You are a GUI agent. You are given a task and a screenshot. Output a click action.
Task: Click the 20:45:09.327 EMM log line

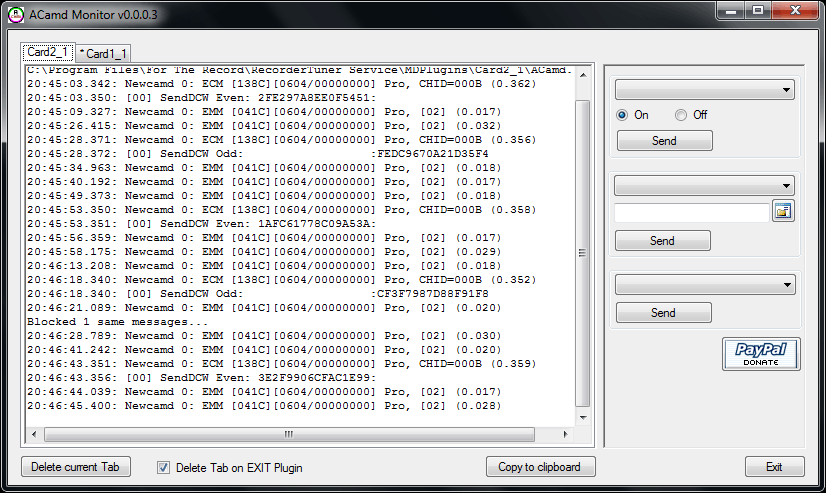tap(264, 112)
